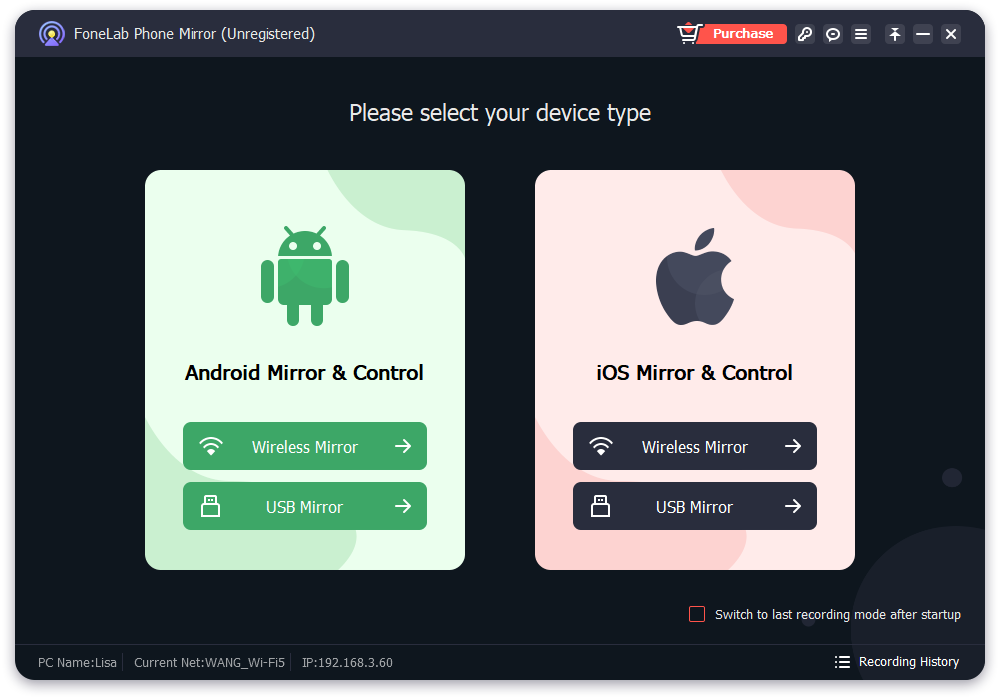The height and width of the screenshot is (700, 1000).
Task: Start iOS Wireless Mirror
Action: tap(695, 446)
